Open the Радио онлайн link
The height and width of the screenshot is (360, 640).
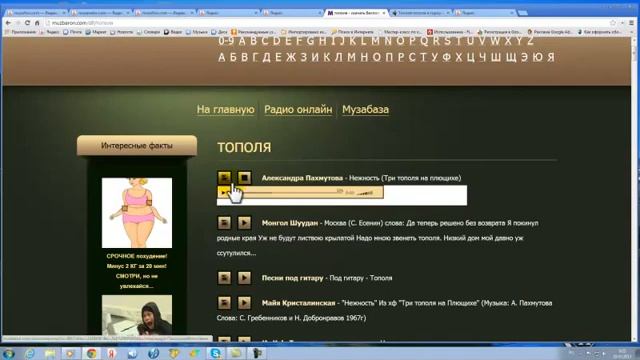(298, 109)
